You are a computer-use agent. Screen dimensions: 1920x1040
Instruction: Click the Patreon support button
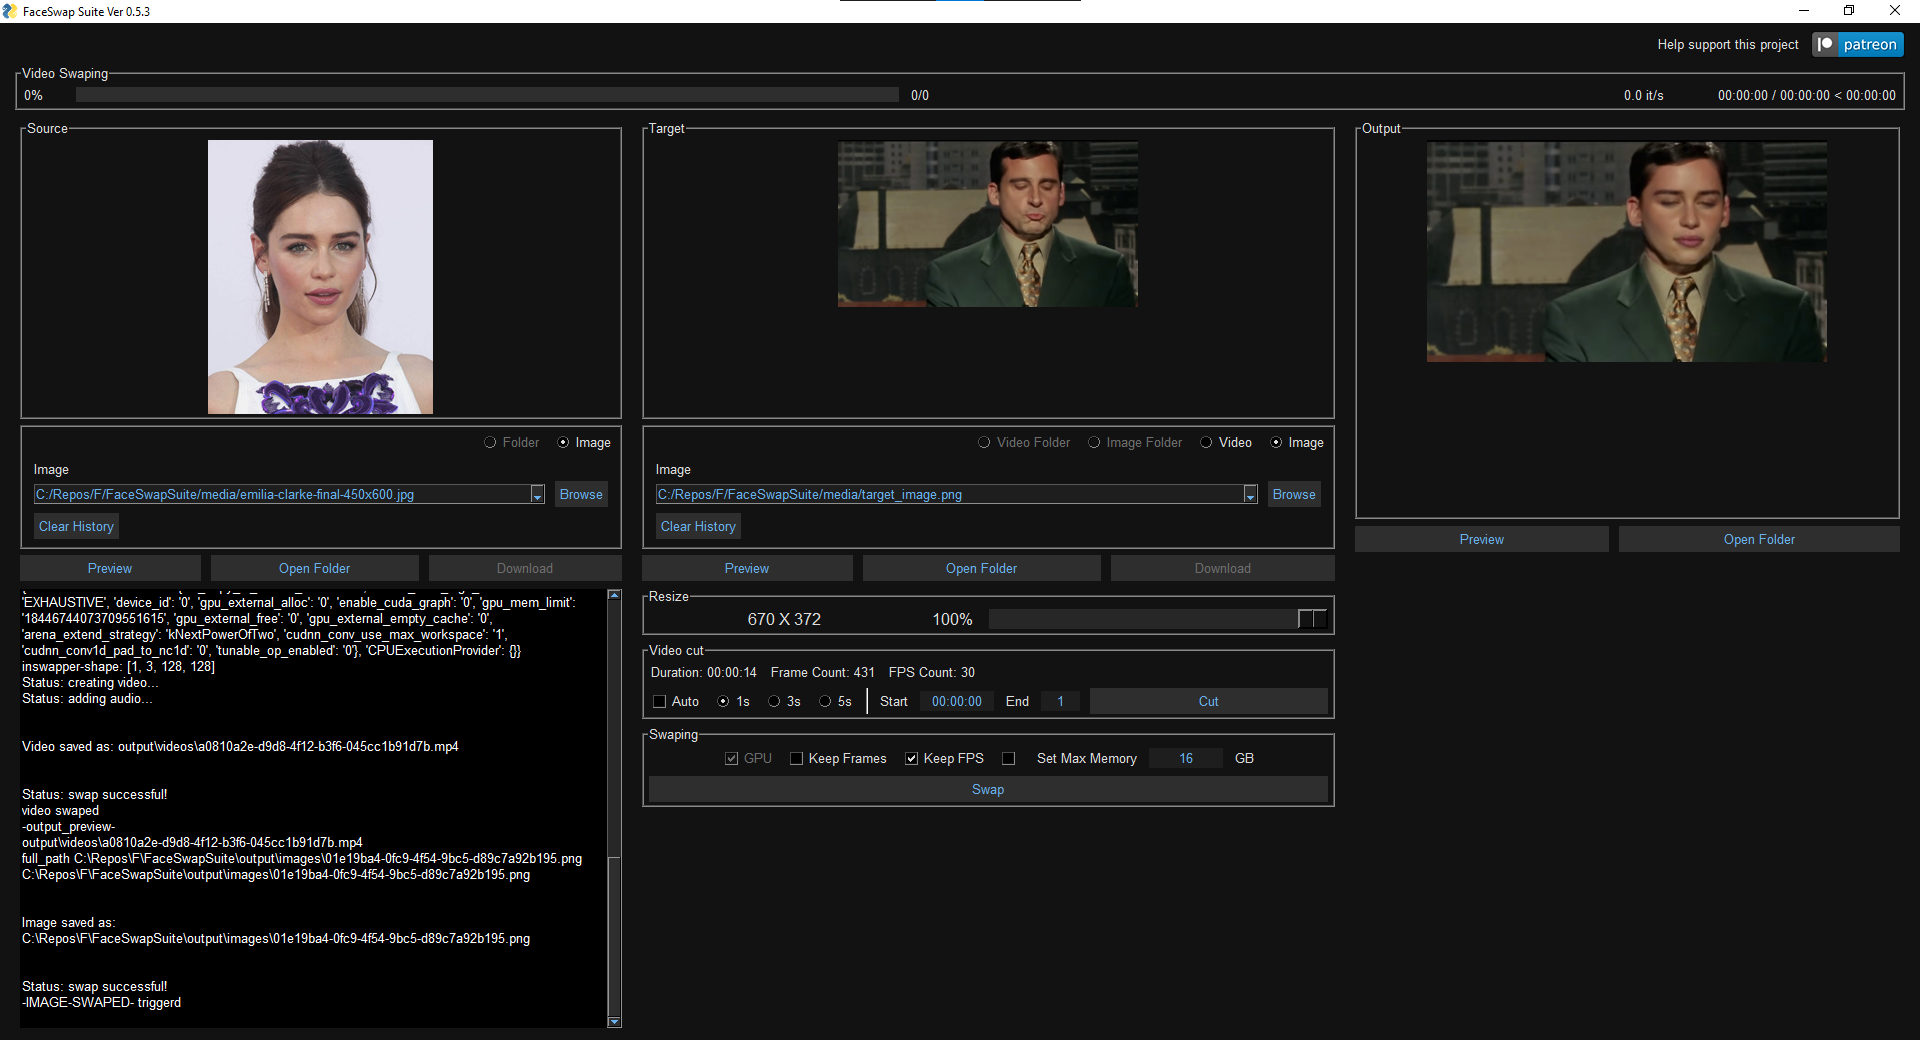pyautogui.click(x=1858, y=44)
